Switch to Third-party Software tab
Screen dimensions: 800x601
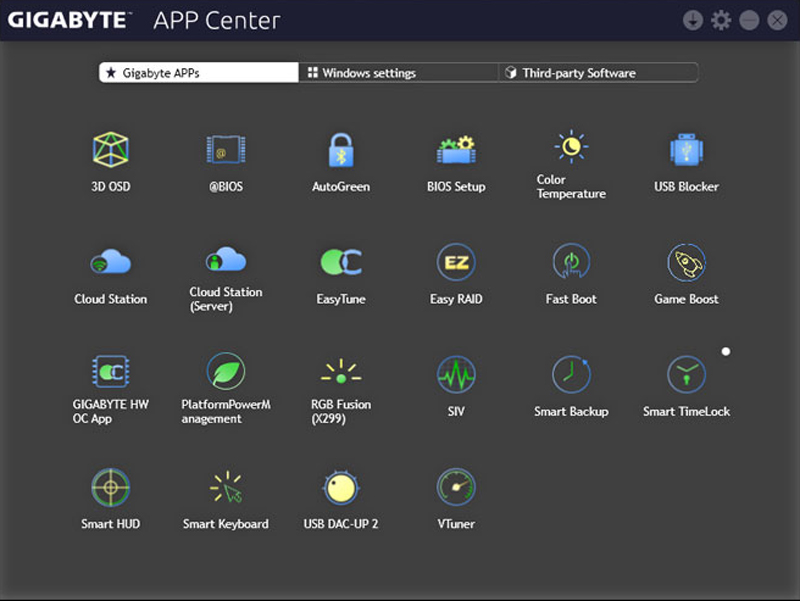click(598, 73)
